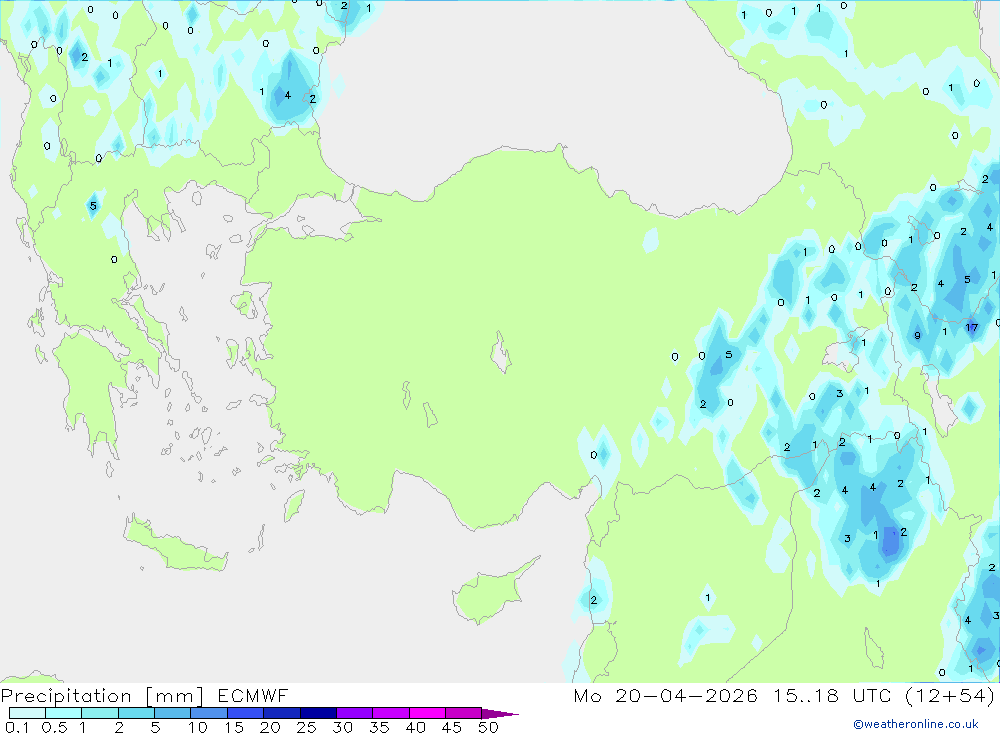
Task: Click the '0.1' legend scale label
Action: tap(17, 727)
